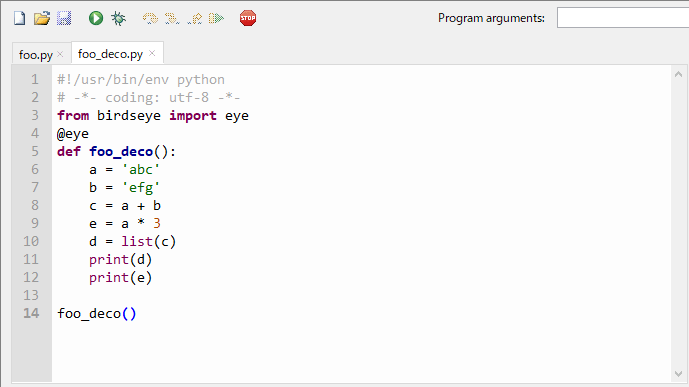Switch to the foo.py tab
The width and height of the screenshot is (689, 387).
pos(36,54)
